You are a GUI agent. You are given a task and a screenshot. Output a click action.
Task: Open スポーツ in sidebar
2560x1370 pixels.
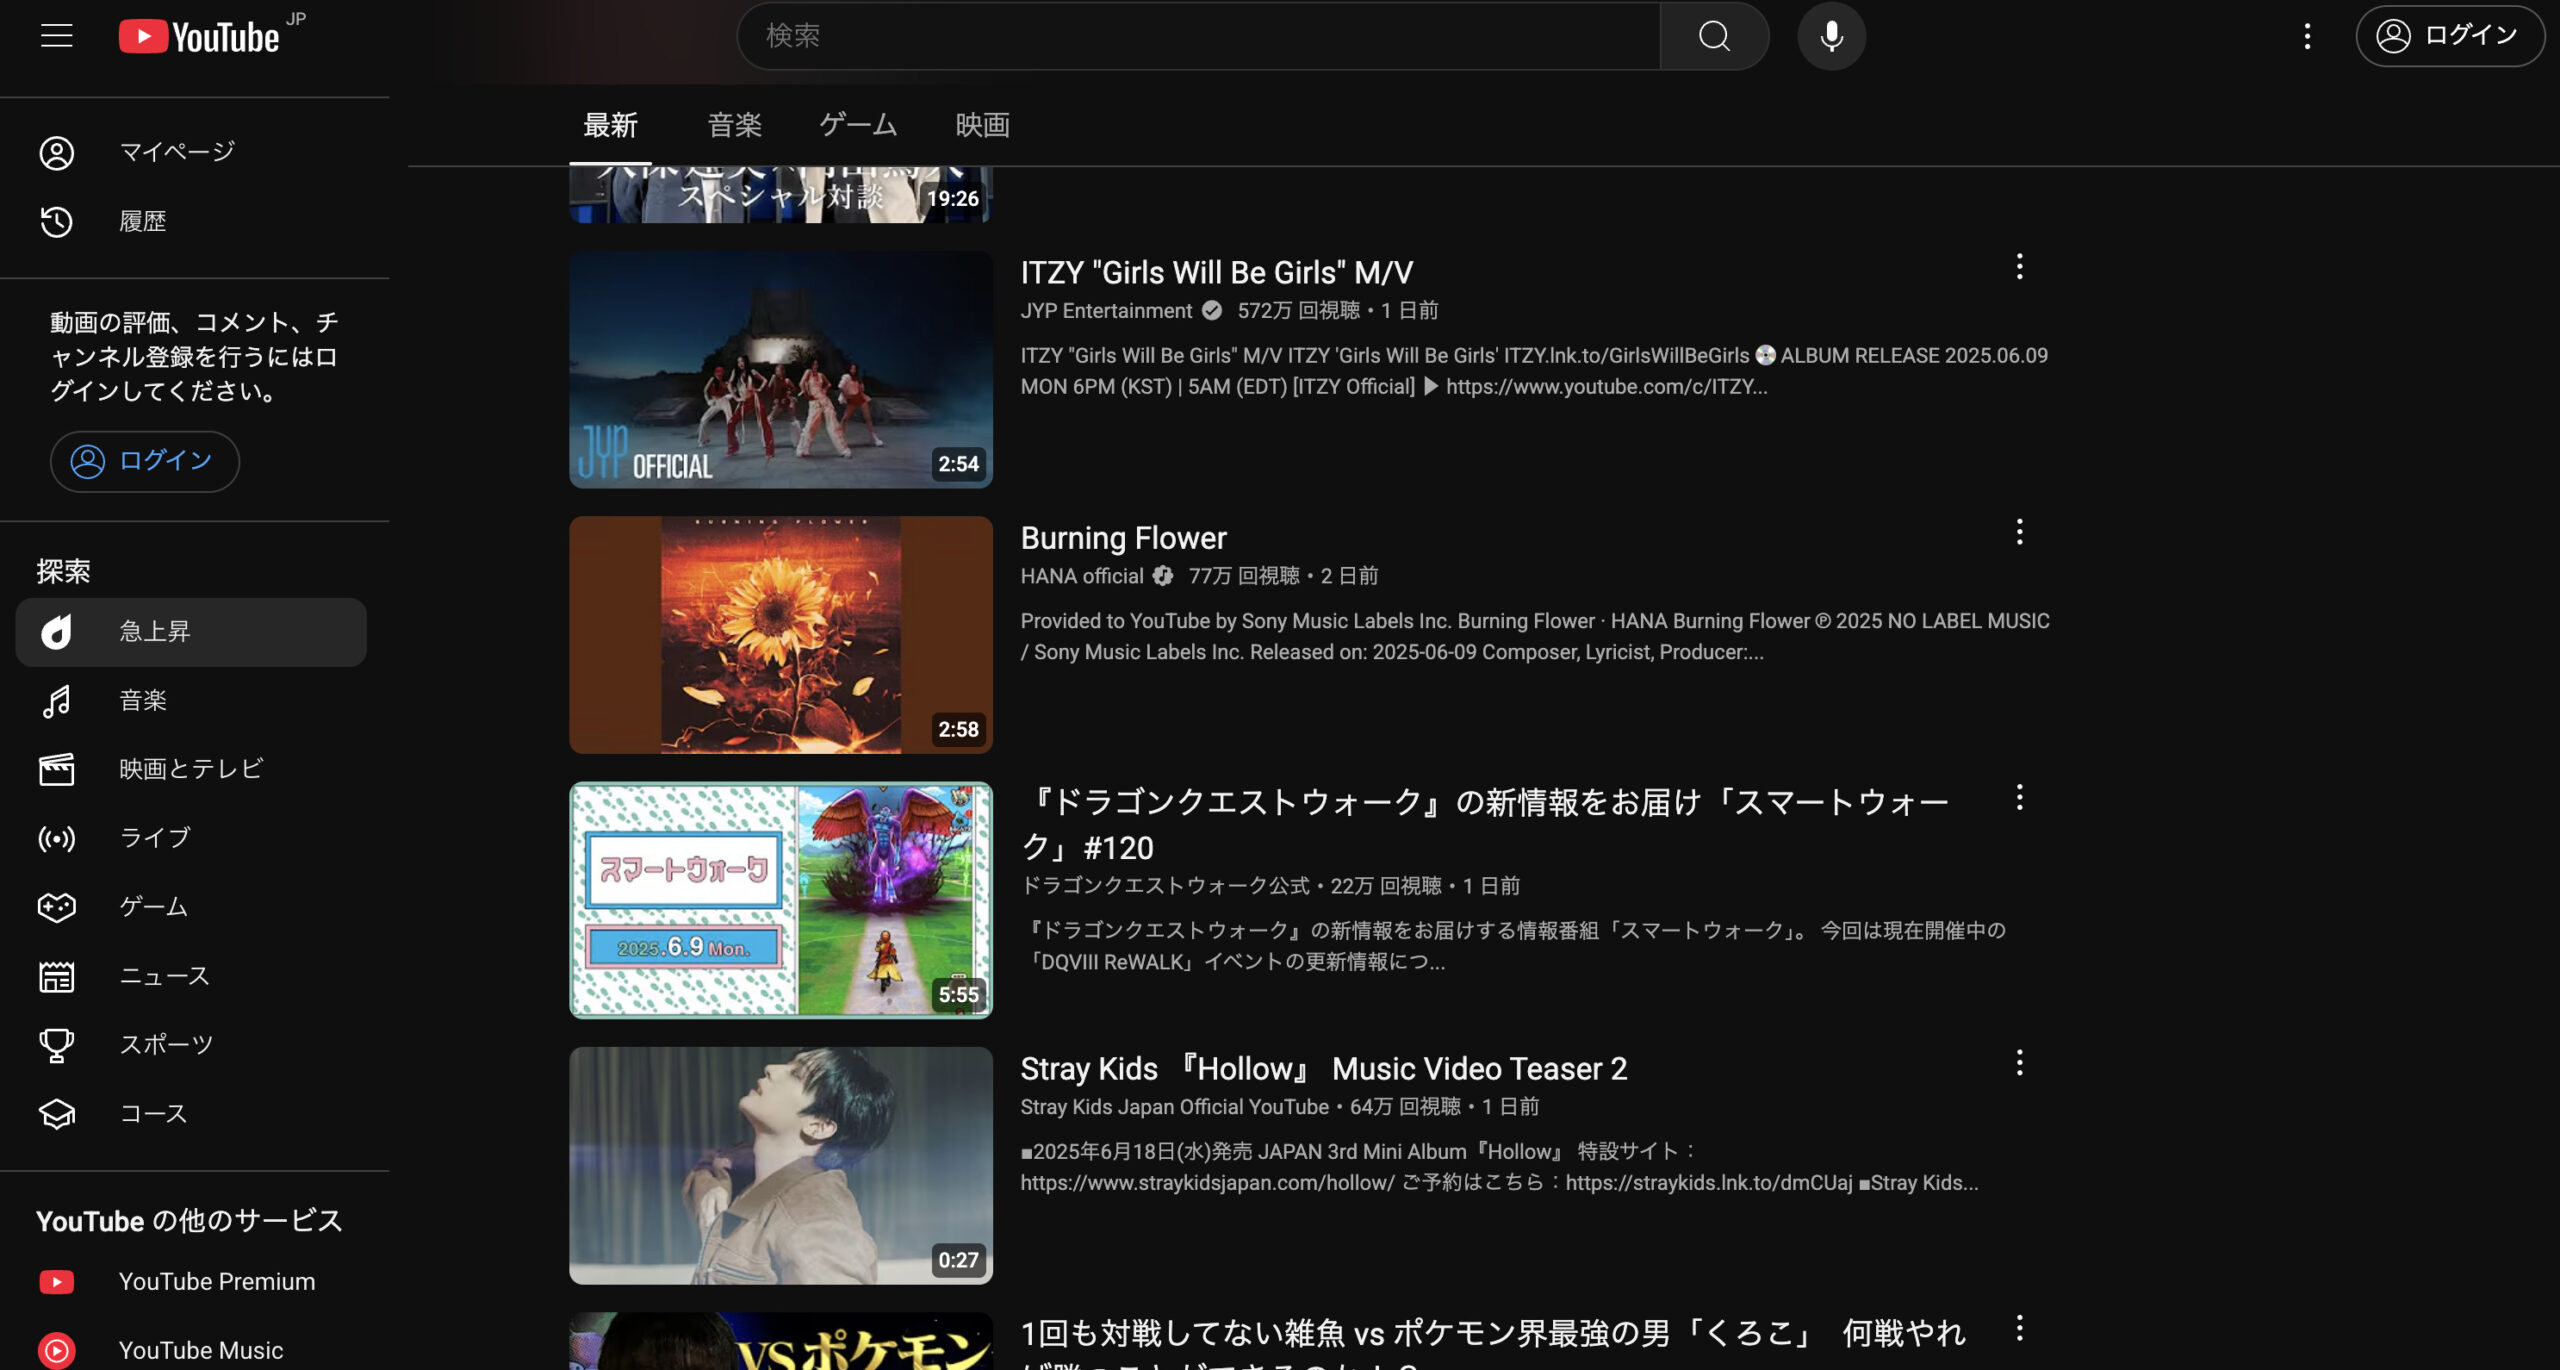pyautogui.click(x=192, y=1045)
